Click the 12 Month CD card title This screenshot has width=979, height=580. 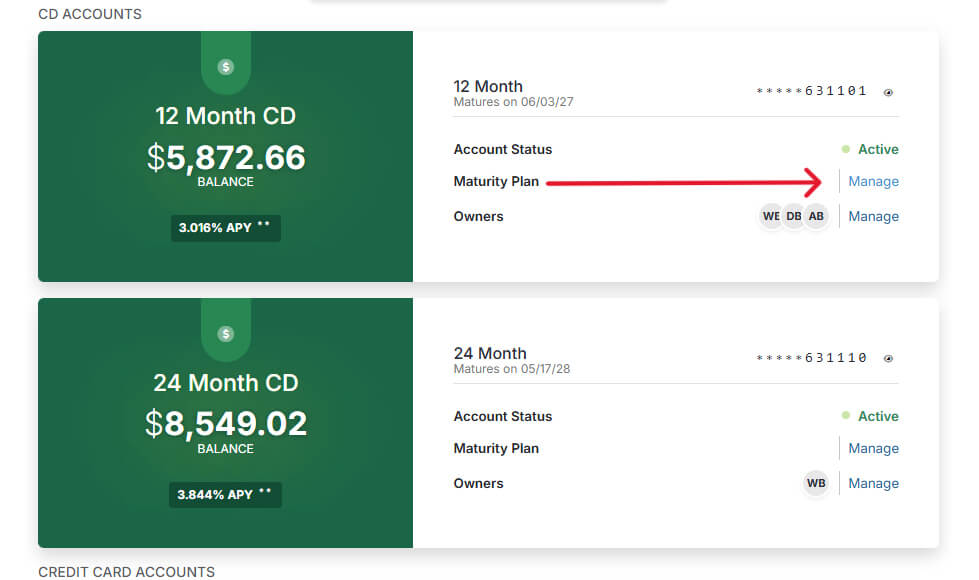(225, 116)
